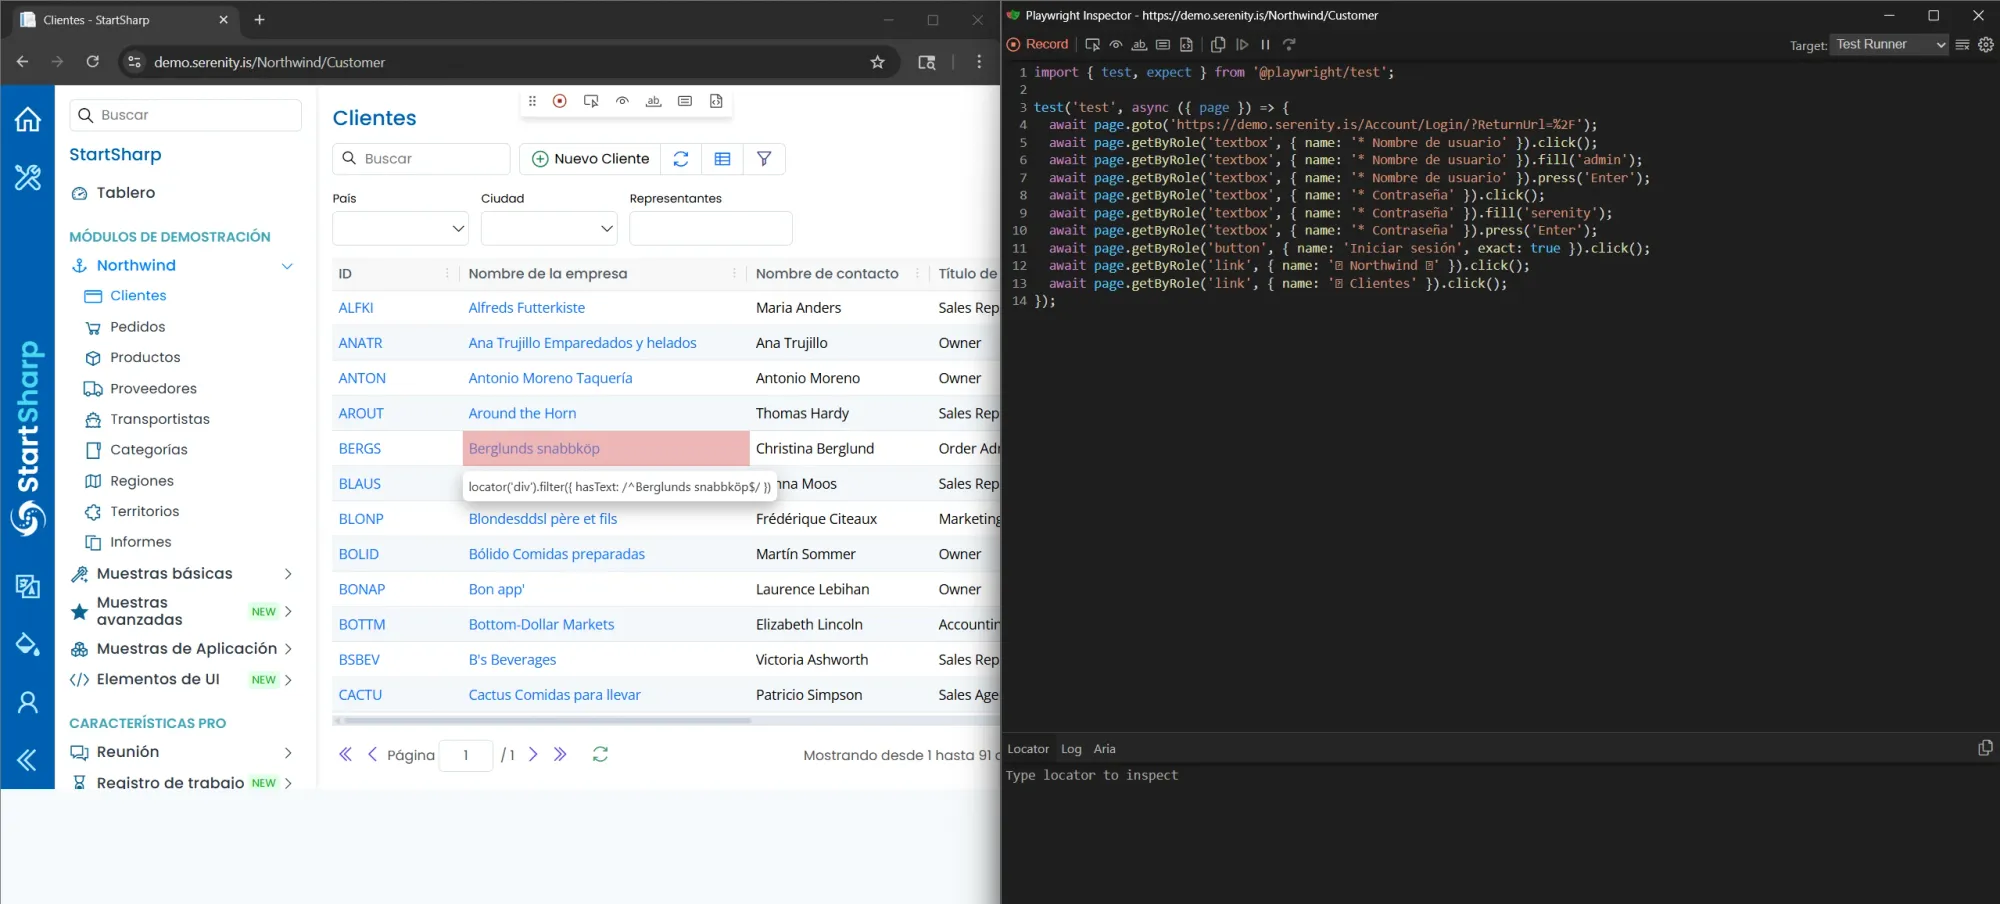Toggle the pause icon in the Inspector toolbar
This screenshot has height=904, width=2000.
point(1265,45)
